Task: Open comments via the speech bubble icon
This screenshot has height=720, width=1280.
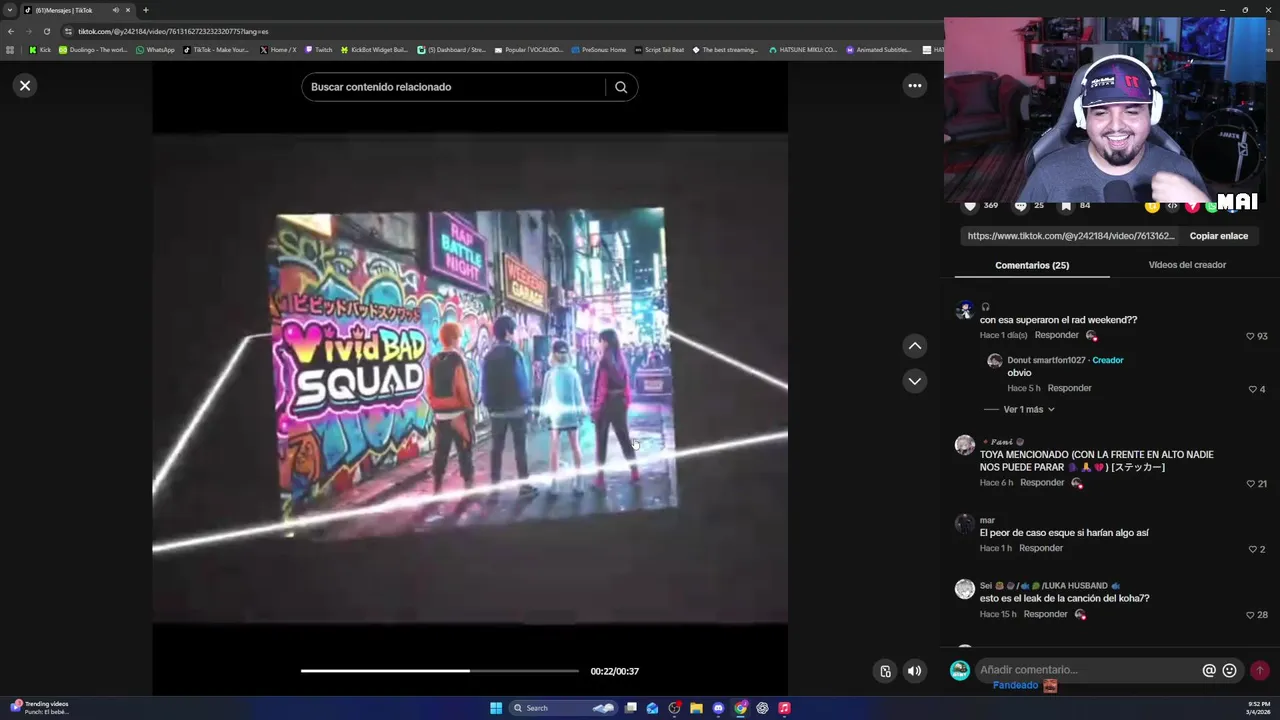Action: point(1020,206)
